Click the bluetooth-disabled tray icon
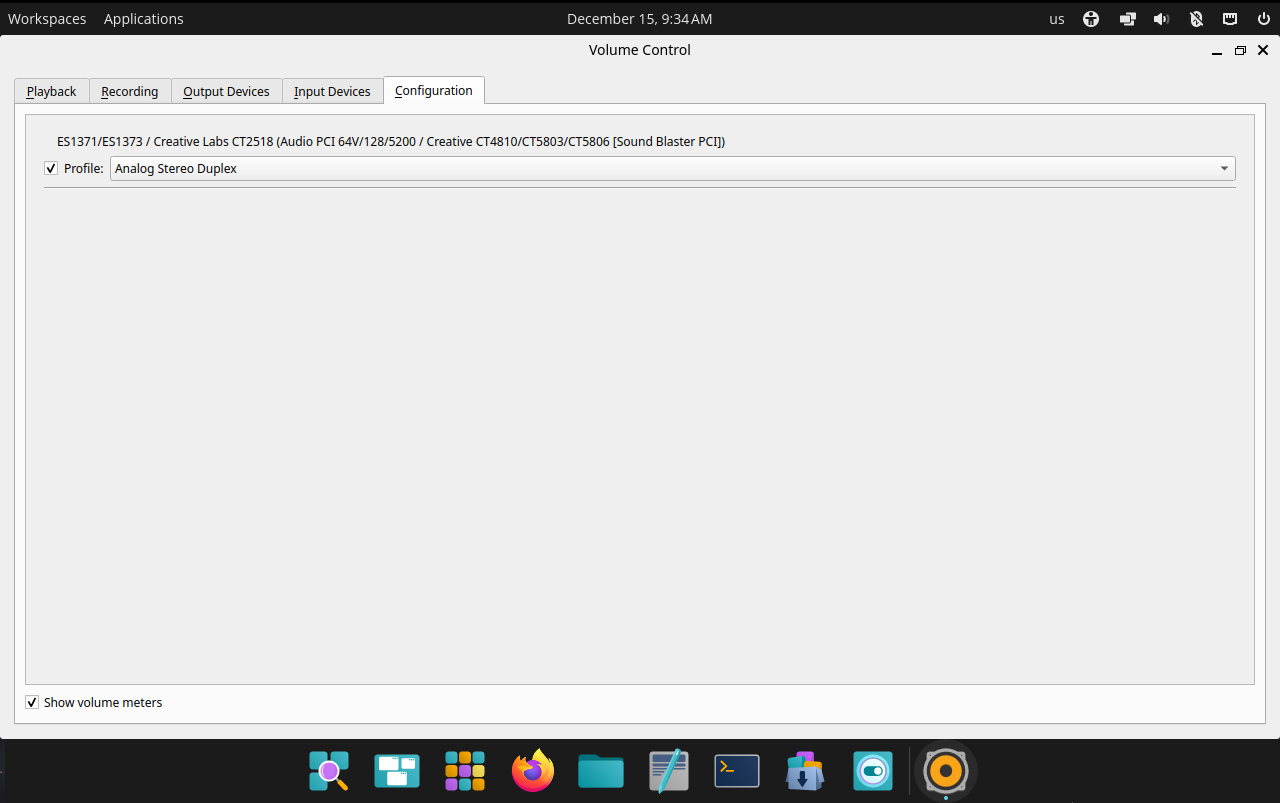 [x=1196, y=18]
